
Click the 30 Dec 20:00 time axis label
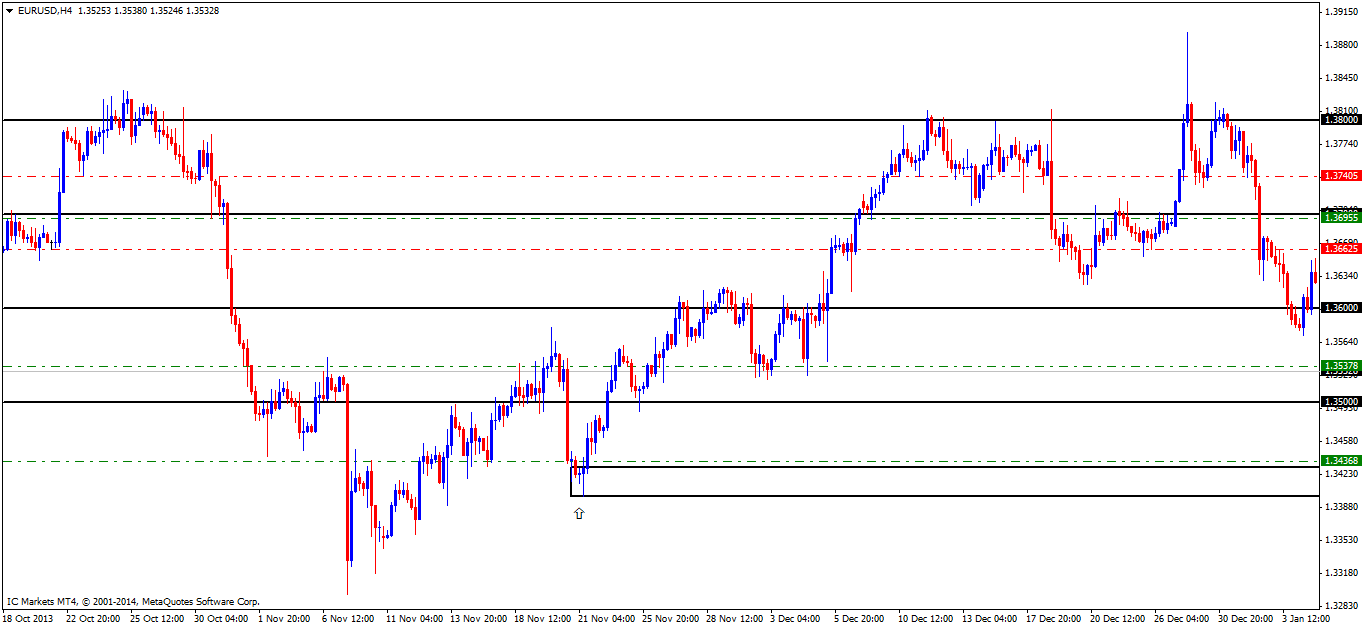1245,619
